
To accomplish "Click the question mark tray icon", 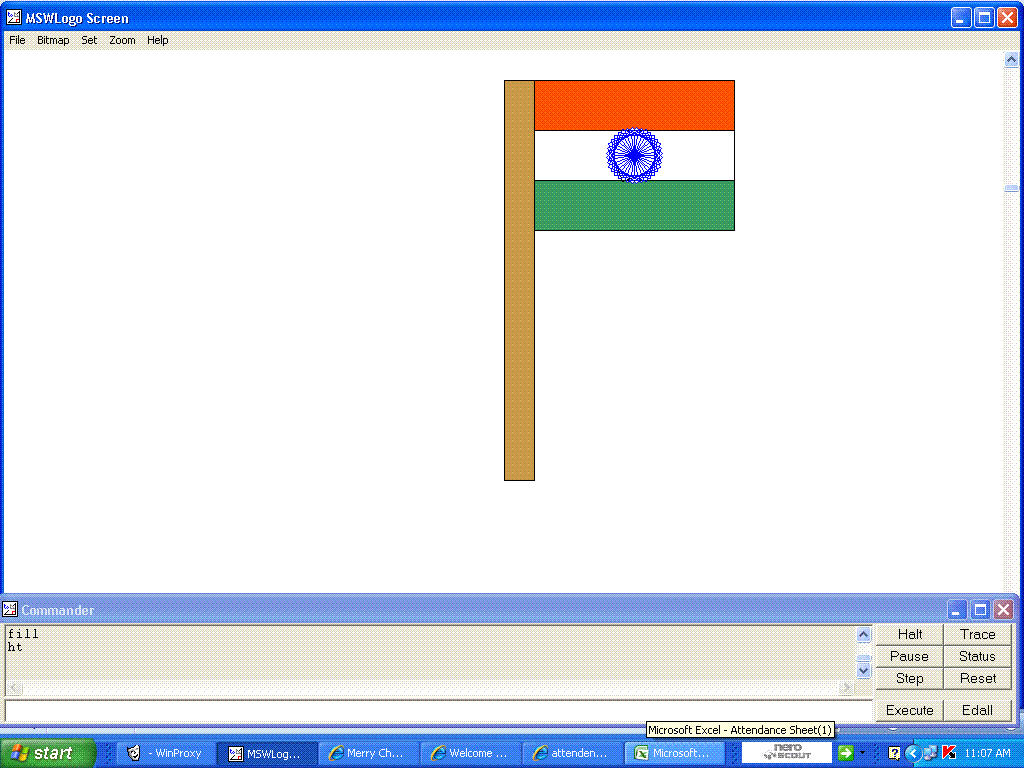I will [x=895, y=753].
